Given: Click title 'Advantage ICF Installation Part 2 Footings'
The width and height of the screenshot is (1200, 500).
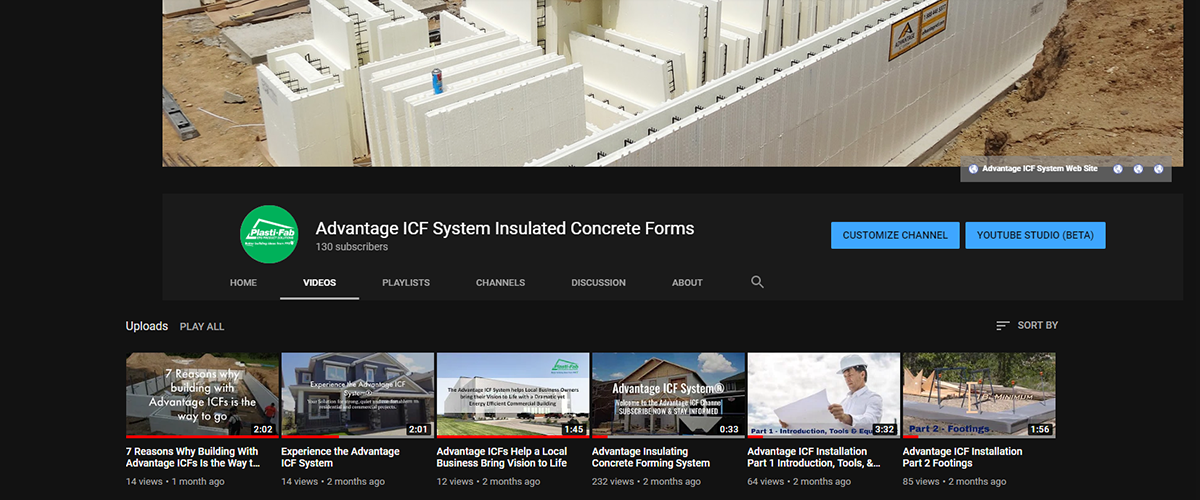Looking at the screenshot, I should point(963,457).
